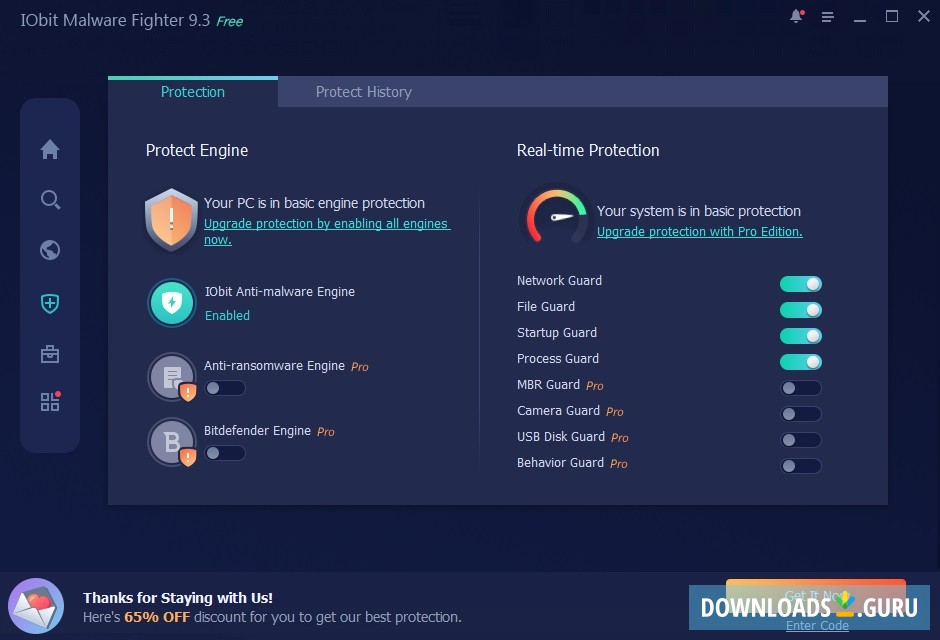Open Browser Protect globe icon in sidebar
The image size is (940, 640).
pyautogui.click(x=50, y=250)
